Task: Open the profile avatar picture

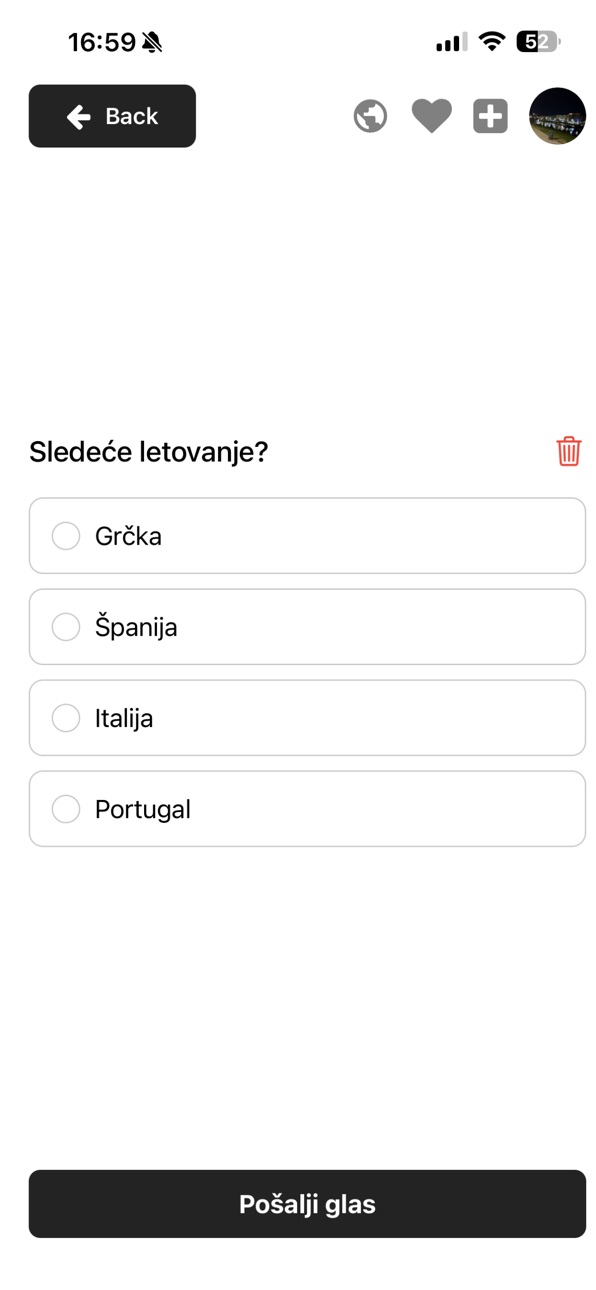Action: 557,116
